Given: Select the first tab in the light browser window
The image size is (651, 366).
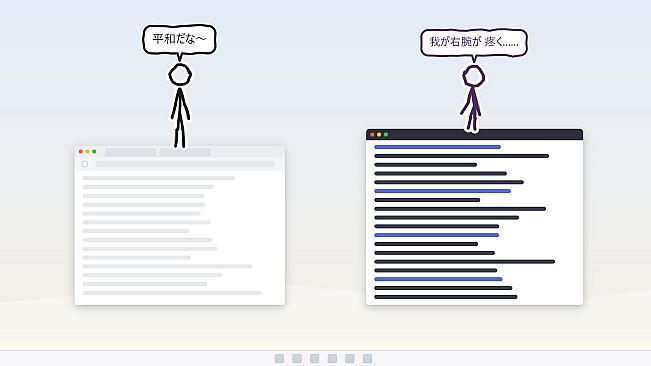Looking at the screenshot, I should [130, 152].
